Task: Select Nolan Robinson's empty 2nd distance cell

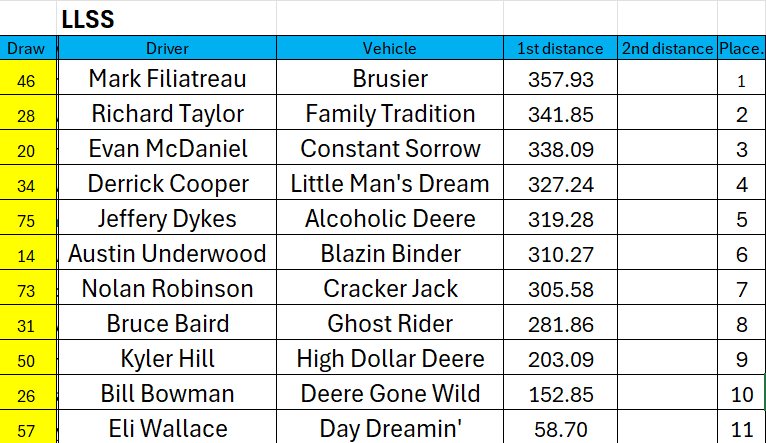Action: coord(667,289)
